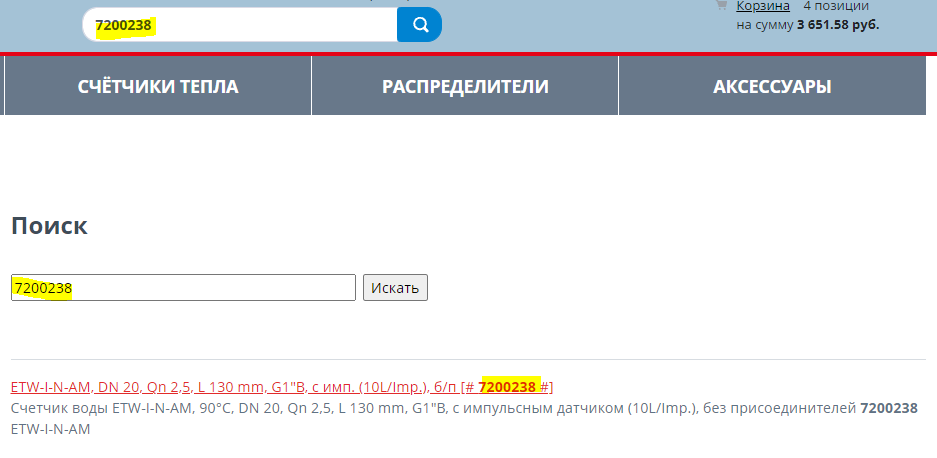This screenshot has height=458, width=937.
Task: Open the СЧЁТЧИКИ ТЕПЛА menu
Action: pos(158,86)
